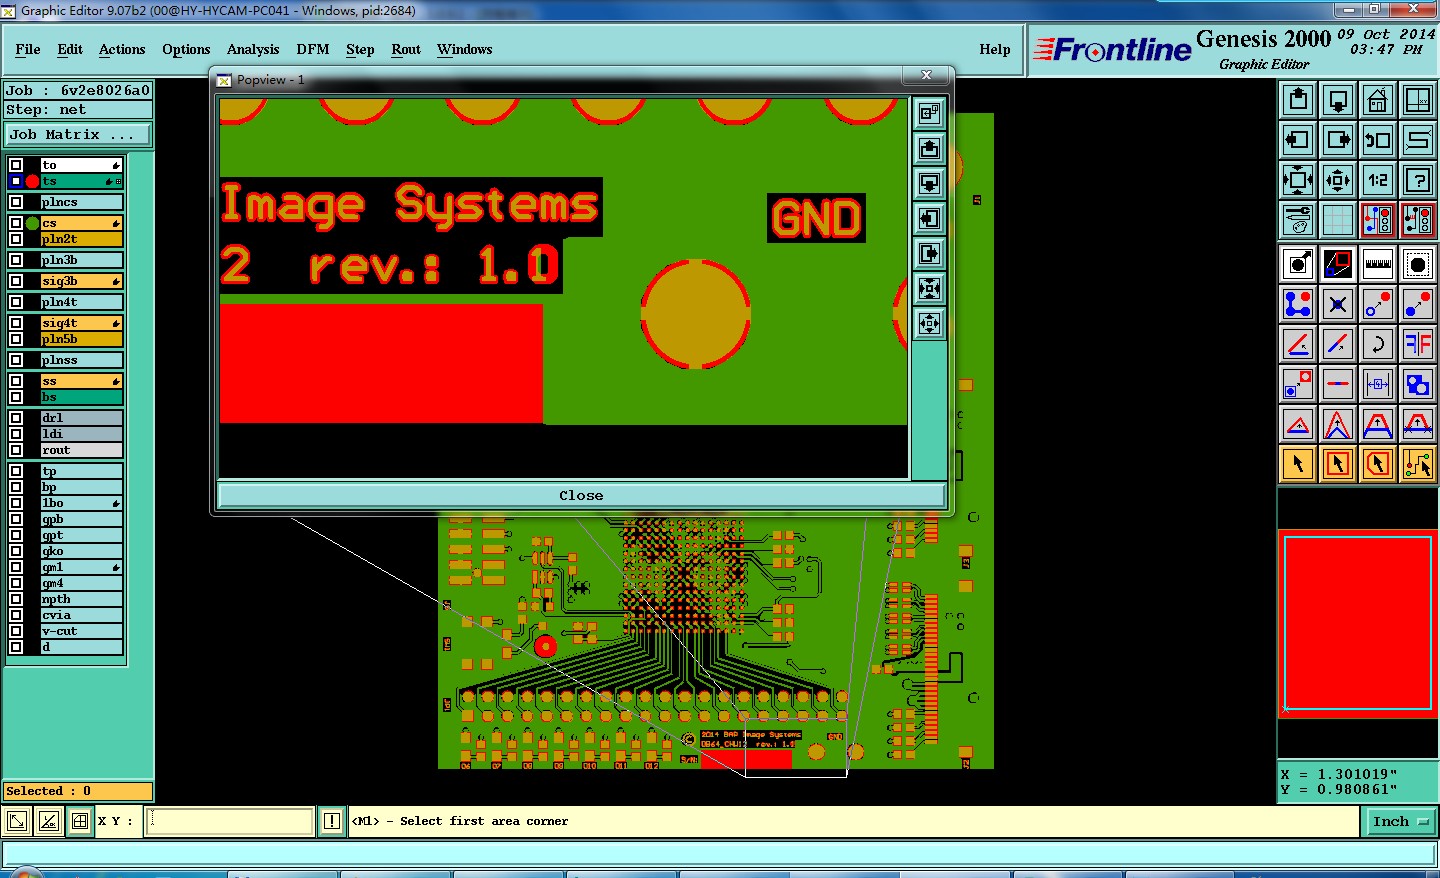Select the layer name sig4t
Screen dimensions: 1440x878
point(81,323)
